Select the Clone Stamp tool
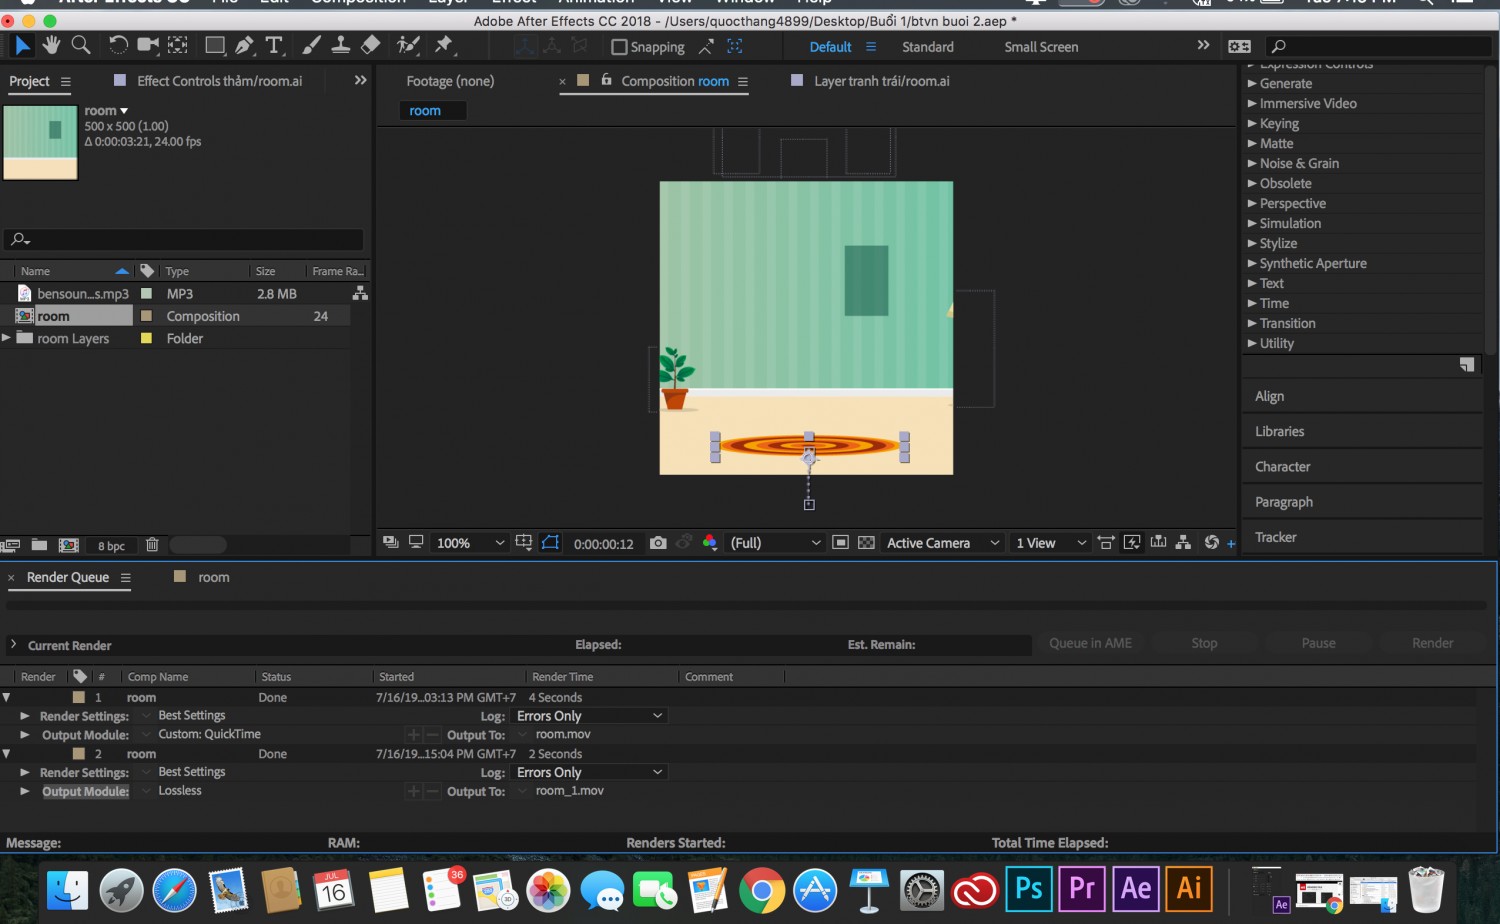 (340, 45)
